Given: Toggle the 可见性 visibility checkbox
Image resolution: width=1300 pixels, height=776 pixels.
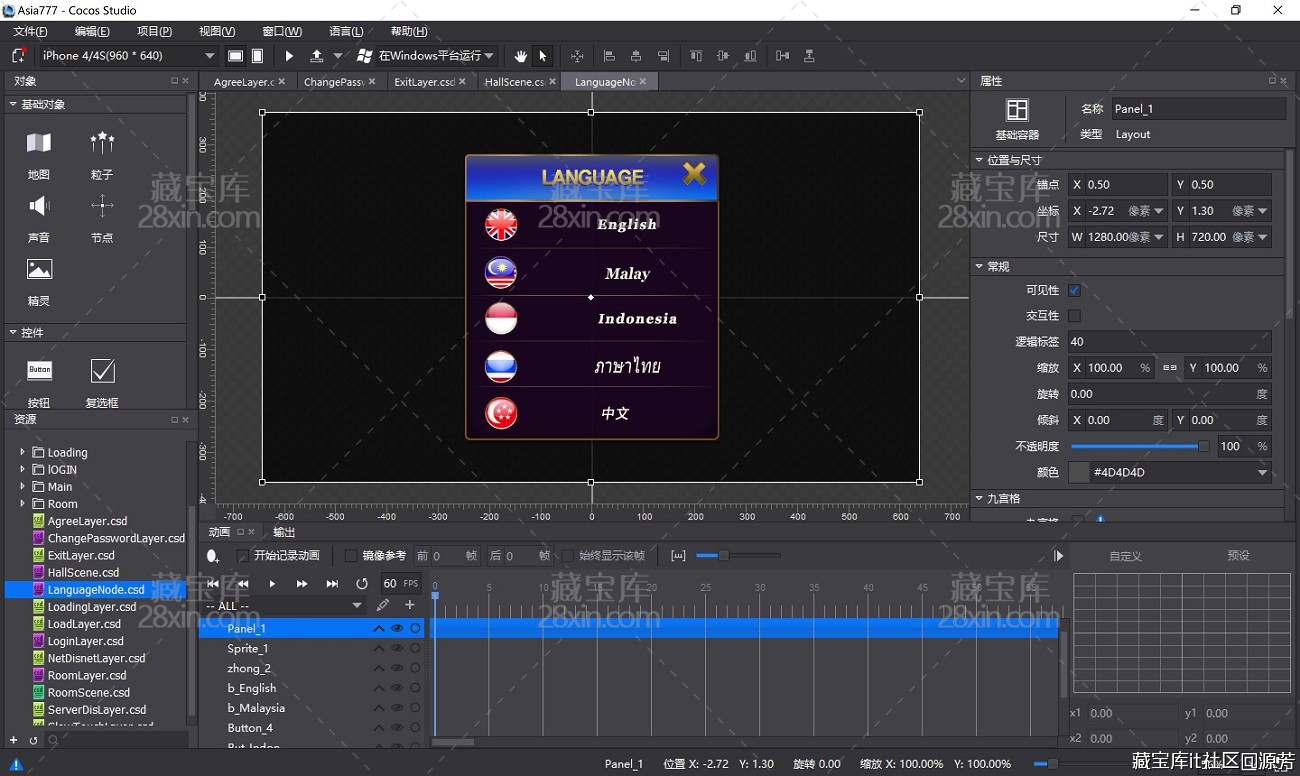Looking at the screenshot, I should [x=1074, y=290].
